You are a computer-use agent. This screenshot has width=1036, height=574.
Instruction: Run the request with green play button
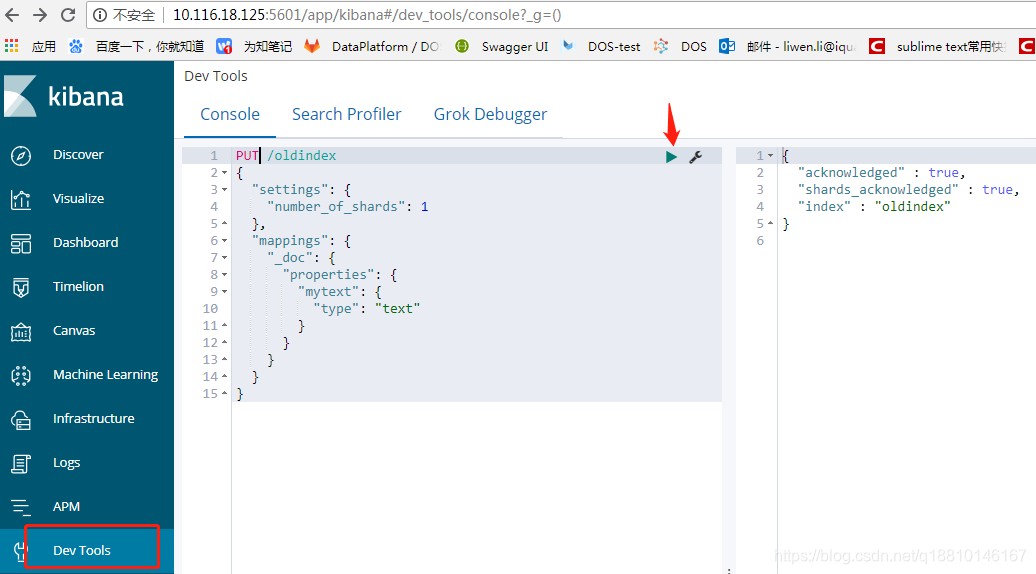671,157
